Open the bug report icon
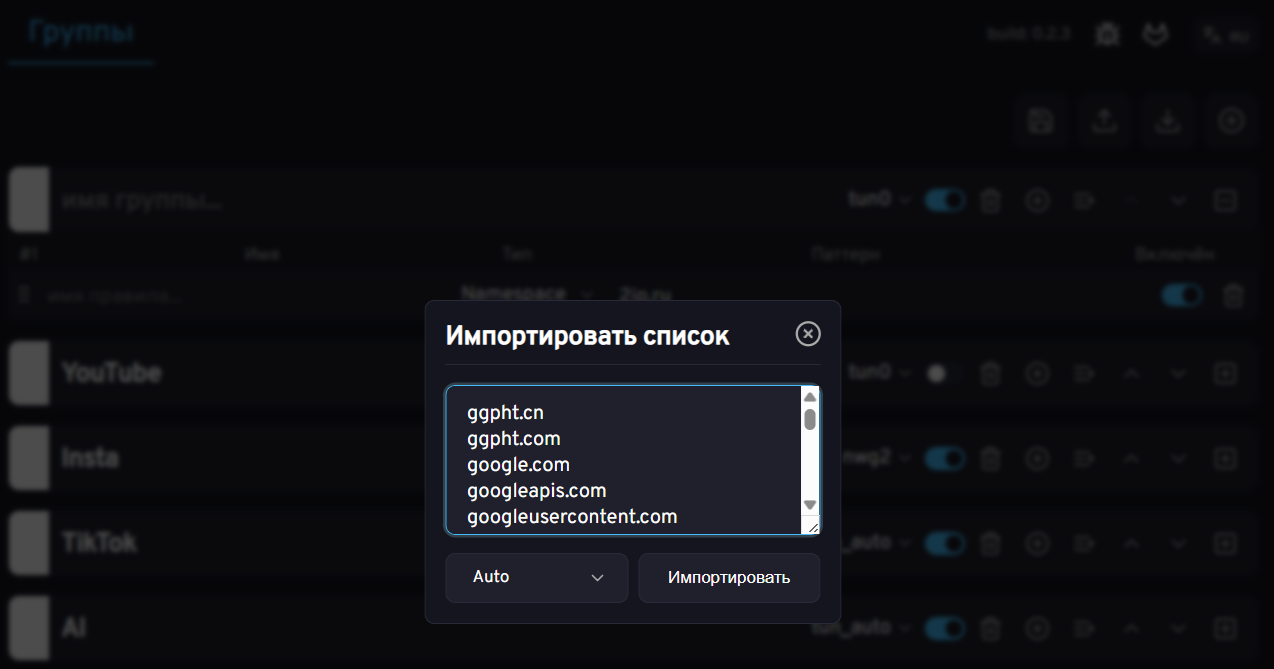 tap(1107, 34)
